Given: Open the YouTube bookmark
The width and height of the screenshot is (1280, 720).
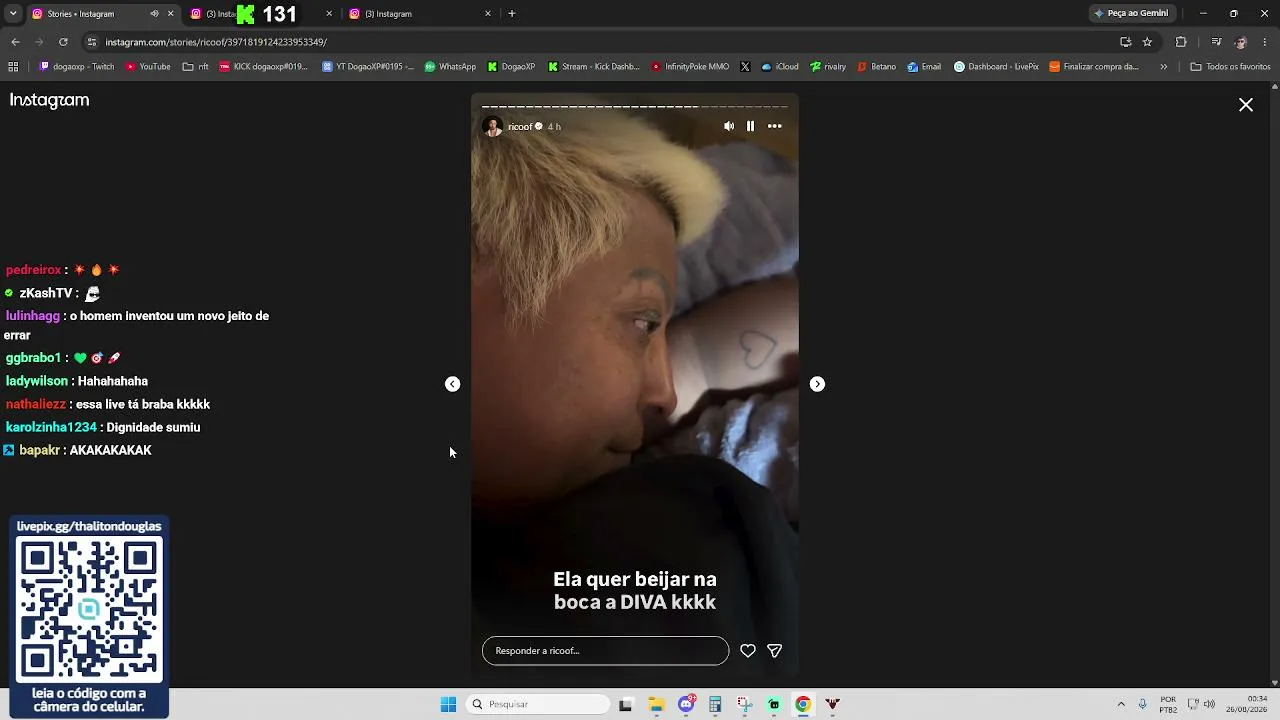Looking at the screenshot, I should (x=148, y=67).
